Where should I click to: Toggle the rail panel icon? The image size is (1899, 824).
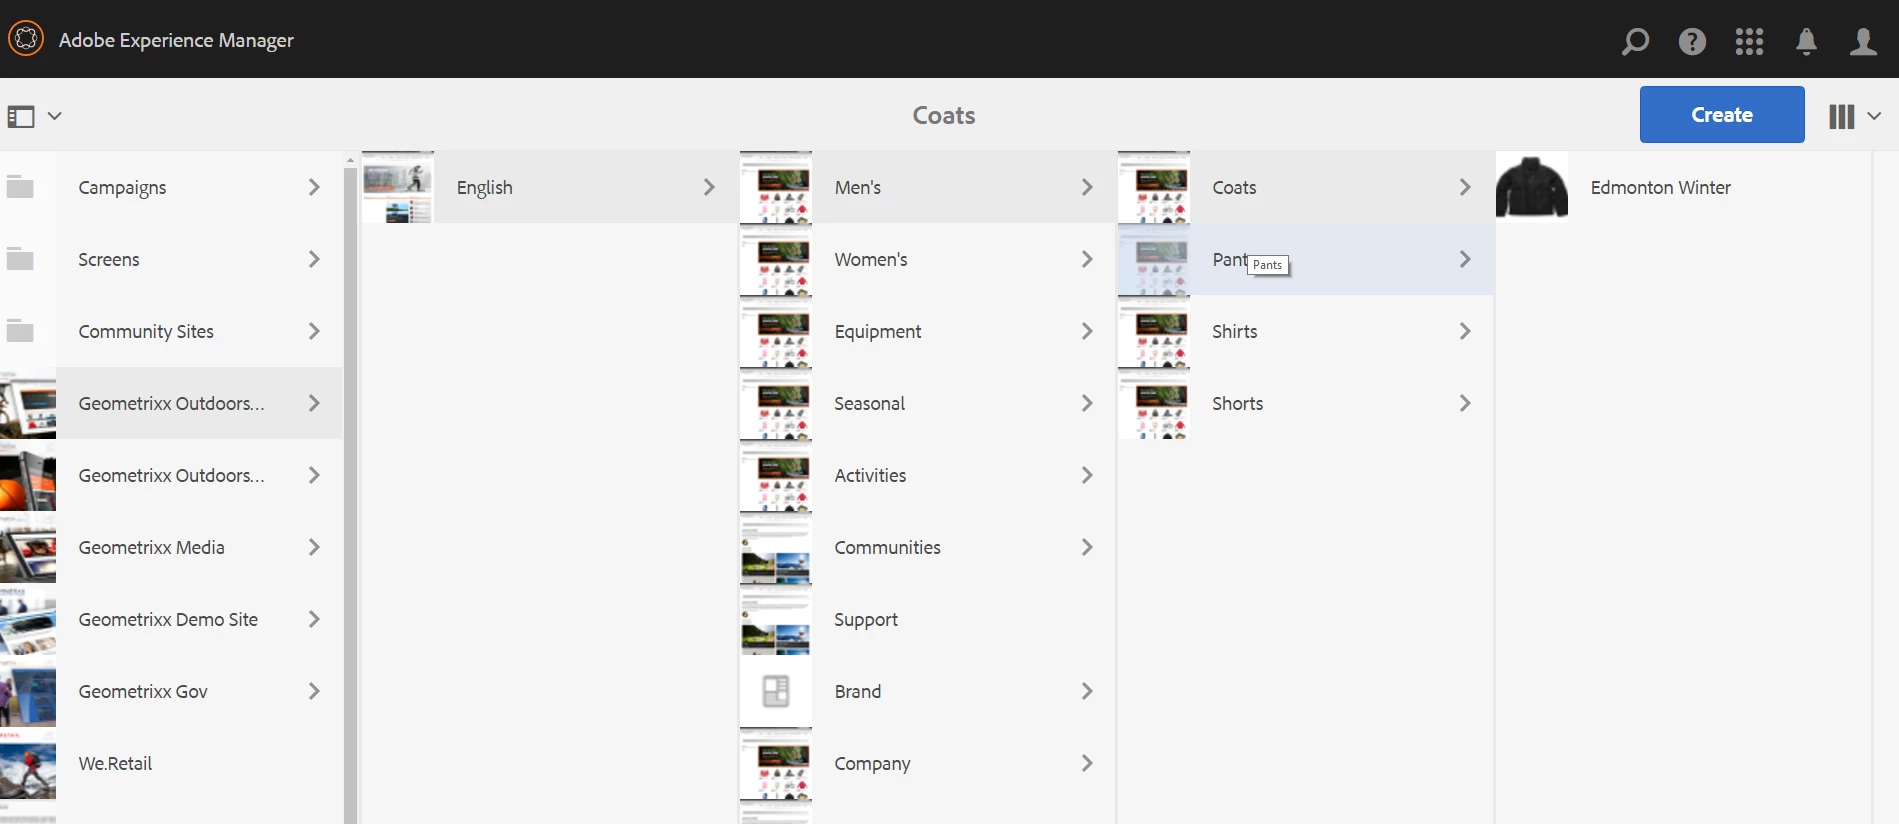[x=21, y=116]
